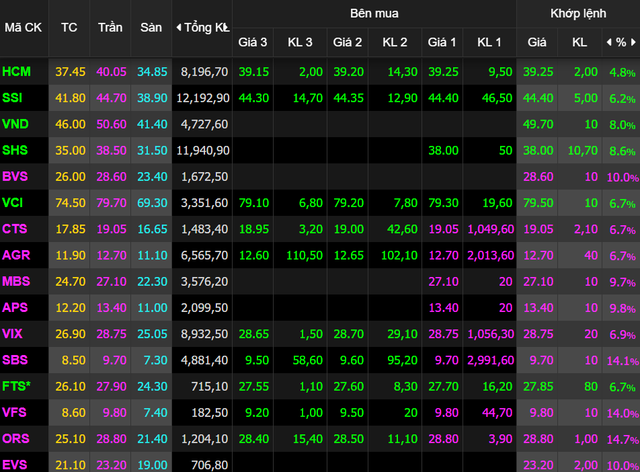This screenshot has height=472, width=640.
Task: Open the VCI stock symbol
Action: (x=14, y=202)
